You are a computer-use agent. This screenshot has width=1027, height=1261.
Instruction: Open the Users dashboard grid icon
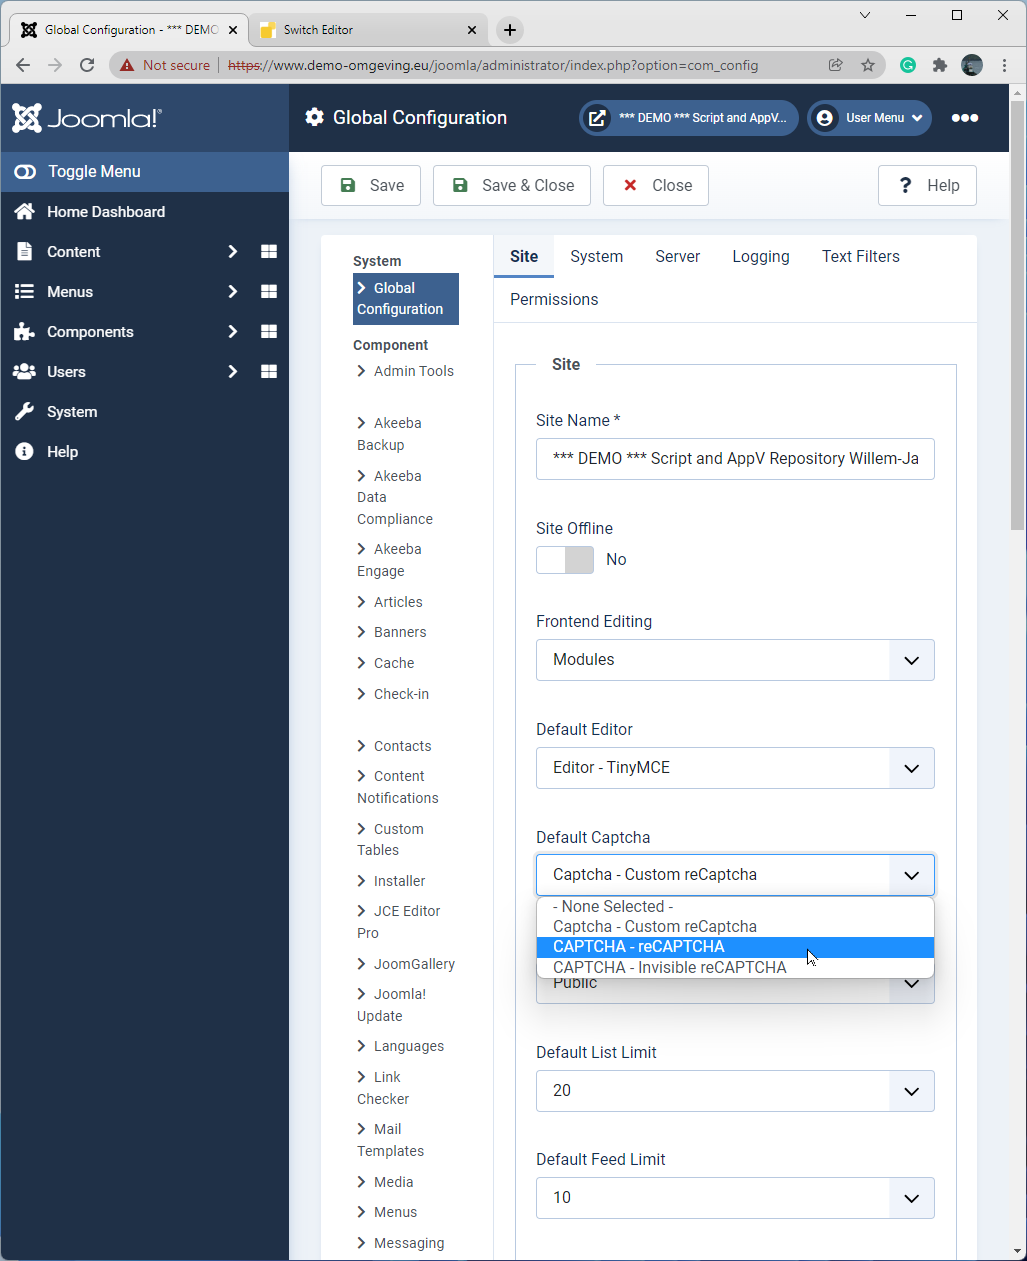pyautogui.click(x=269, y=372)
